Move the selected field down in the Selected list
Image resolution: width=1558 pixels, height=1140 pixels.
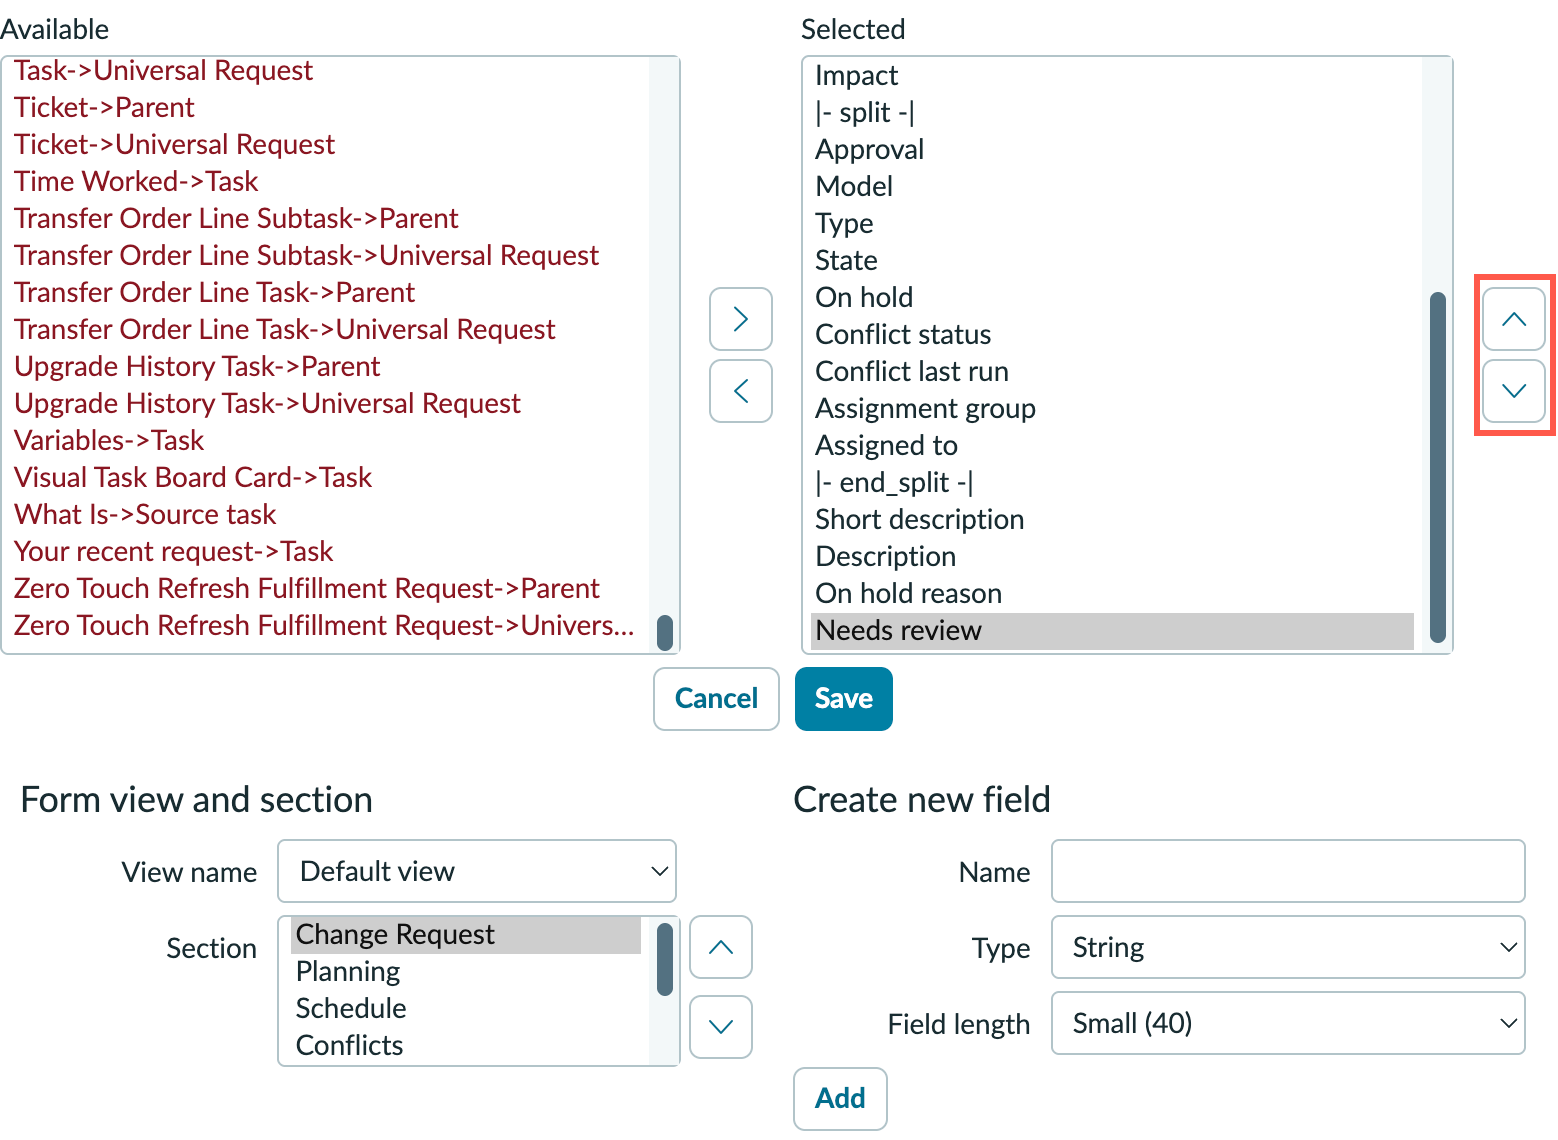[x=1514, y=391]
